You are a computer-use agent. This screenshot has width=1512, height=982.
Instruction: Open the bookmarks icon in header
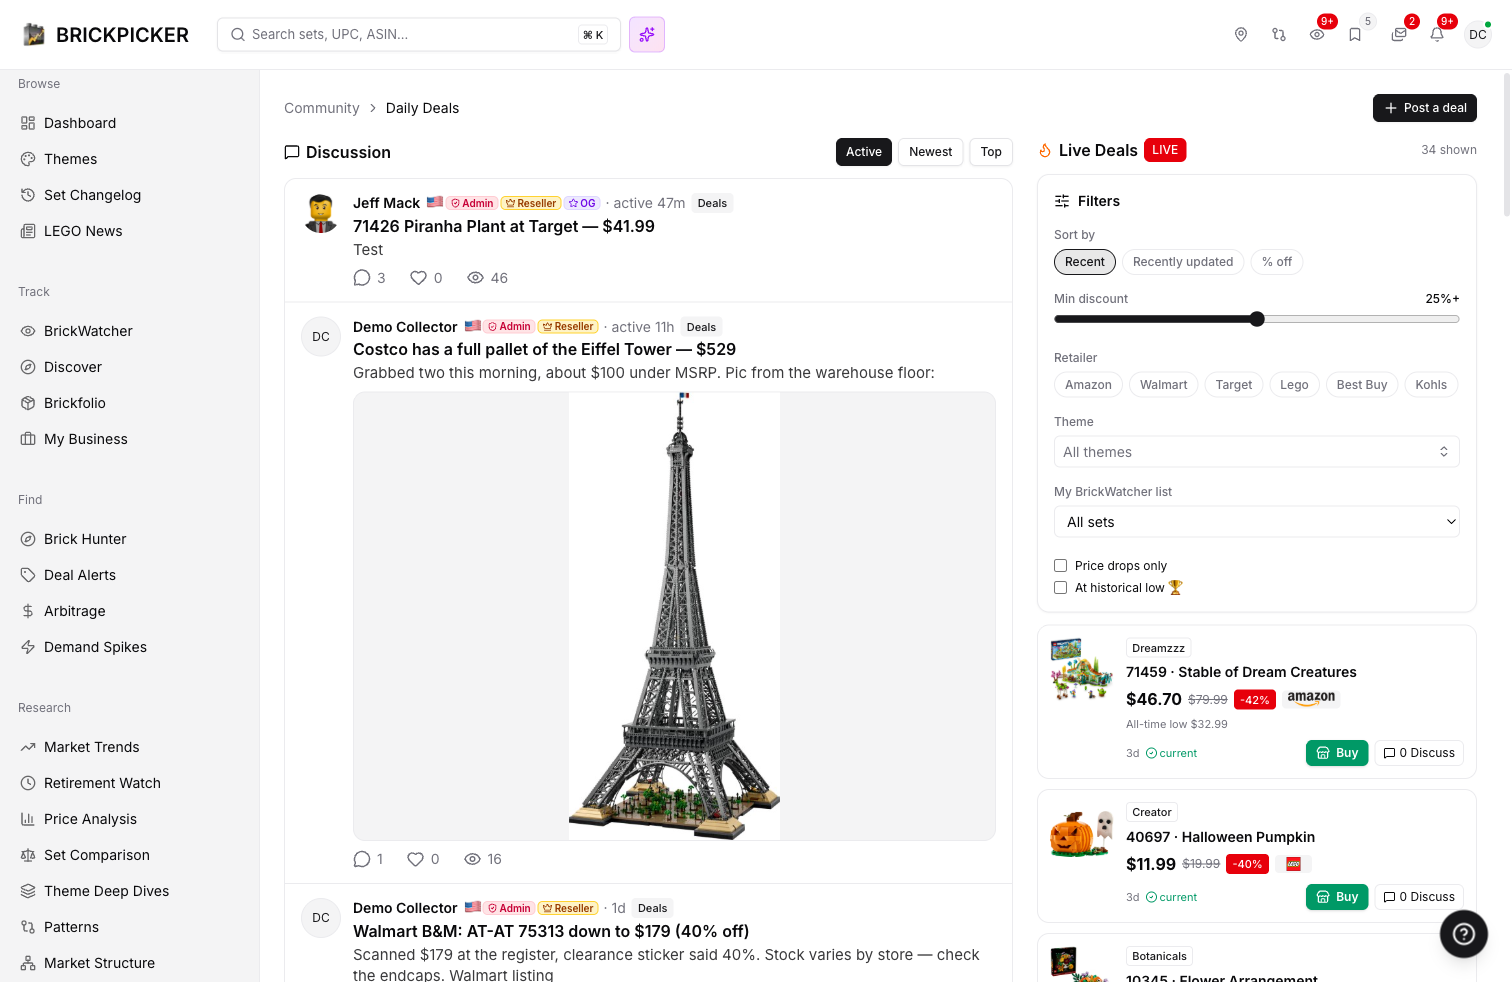click(x=1355, y=35)
